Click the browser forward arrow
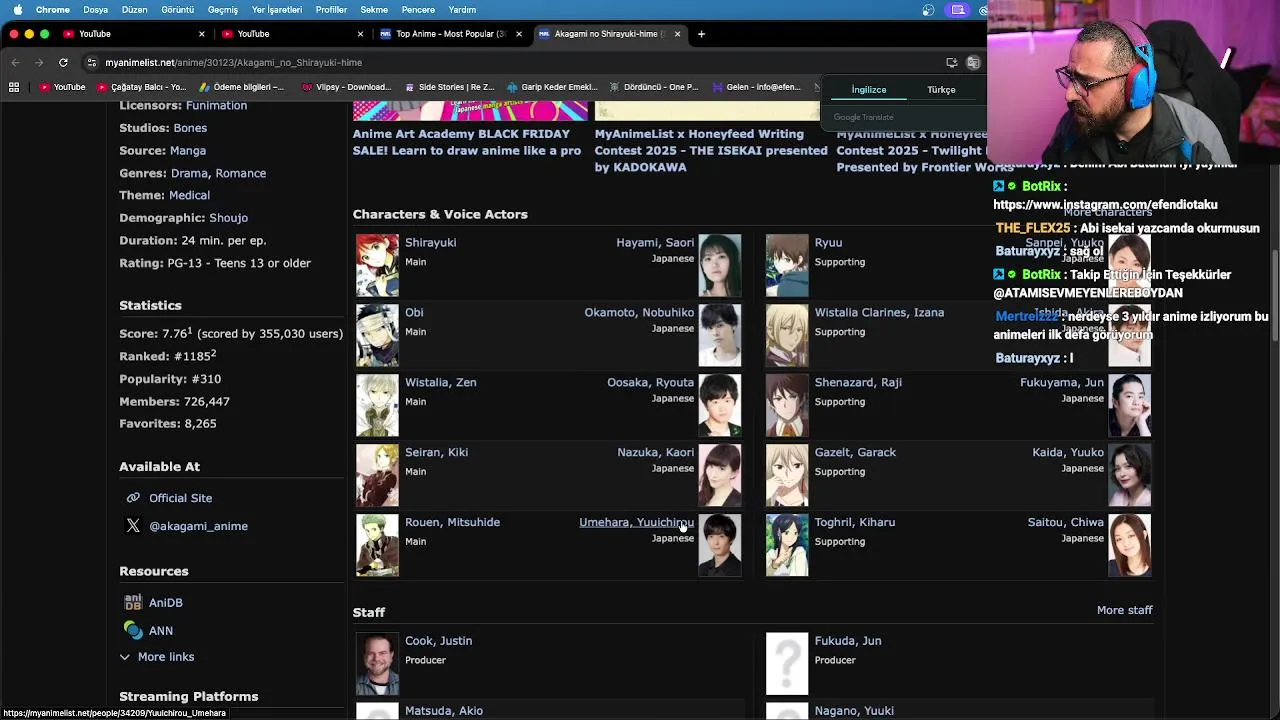Screen dimensions: 1280x720 39,62
